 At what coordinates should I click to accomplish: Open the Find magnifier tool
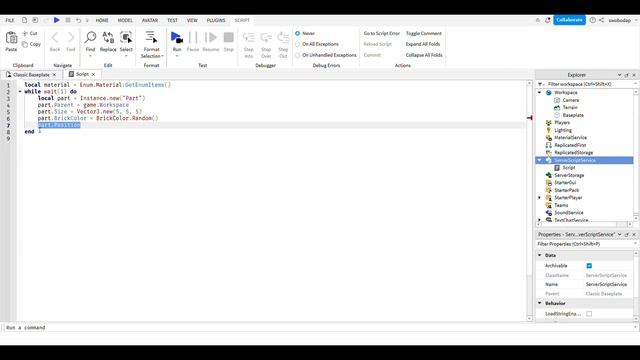click(x=90, y=37)
